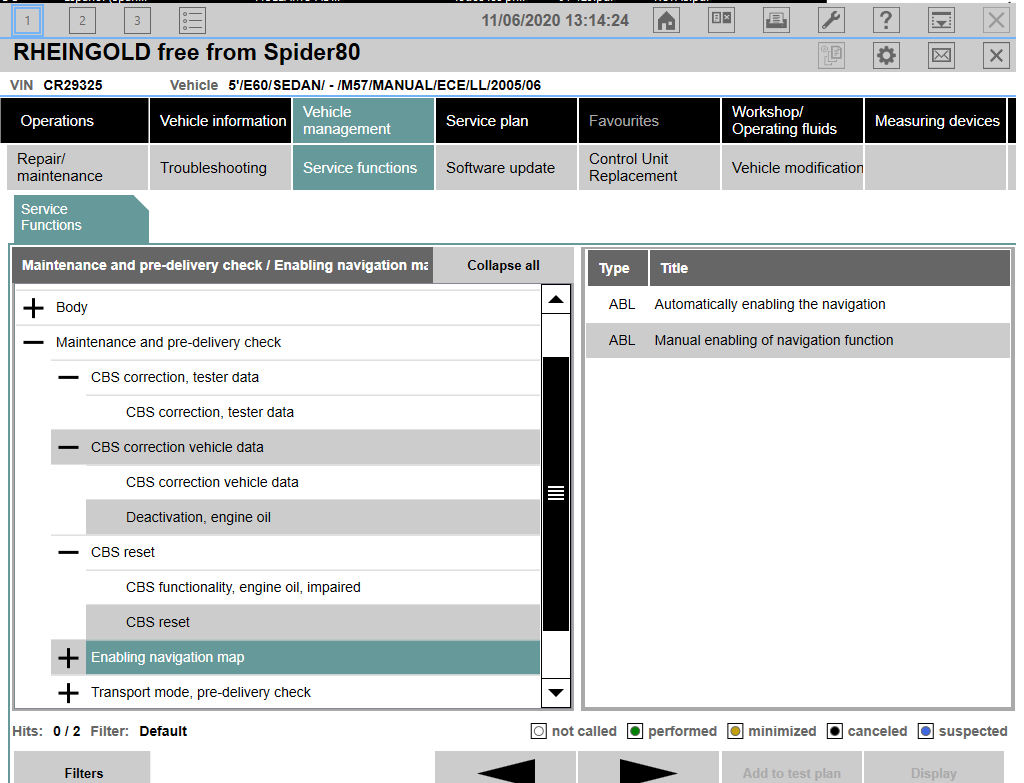Open Workshop/Operating fluids tab

point(792,121)
